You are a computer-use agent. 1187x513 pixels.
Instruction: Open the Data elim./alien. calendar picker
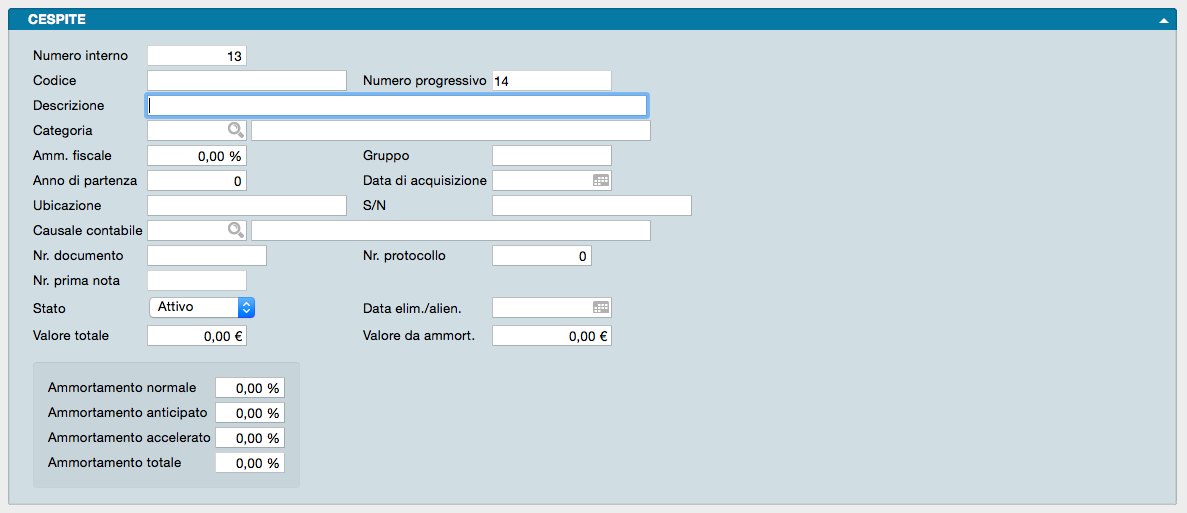pyautogui.click(x=600, y=308)
